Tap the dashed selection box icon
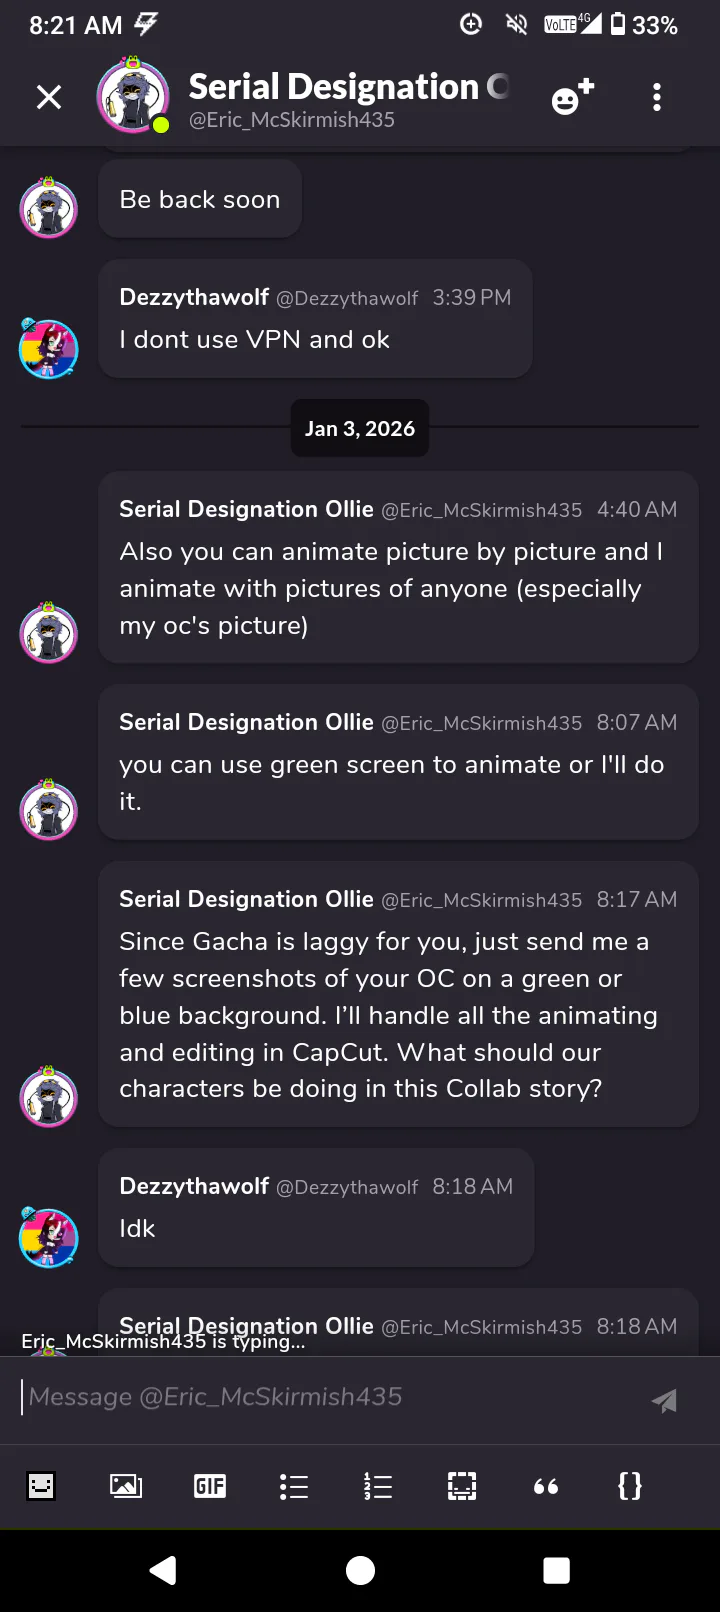720x1612 pixels. tap(462, 1486)
